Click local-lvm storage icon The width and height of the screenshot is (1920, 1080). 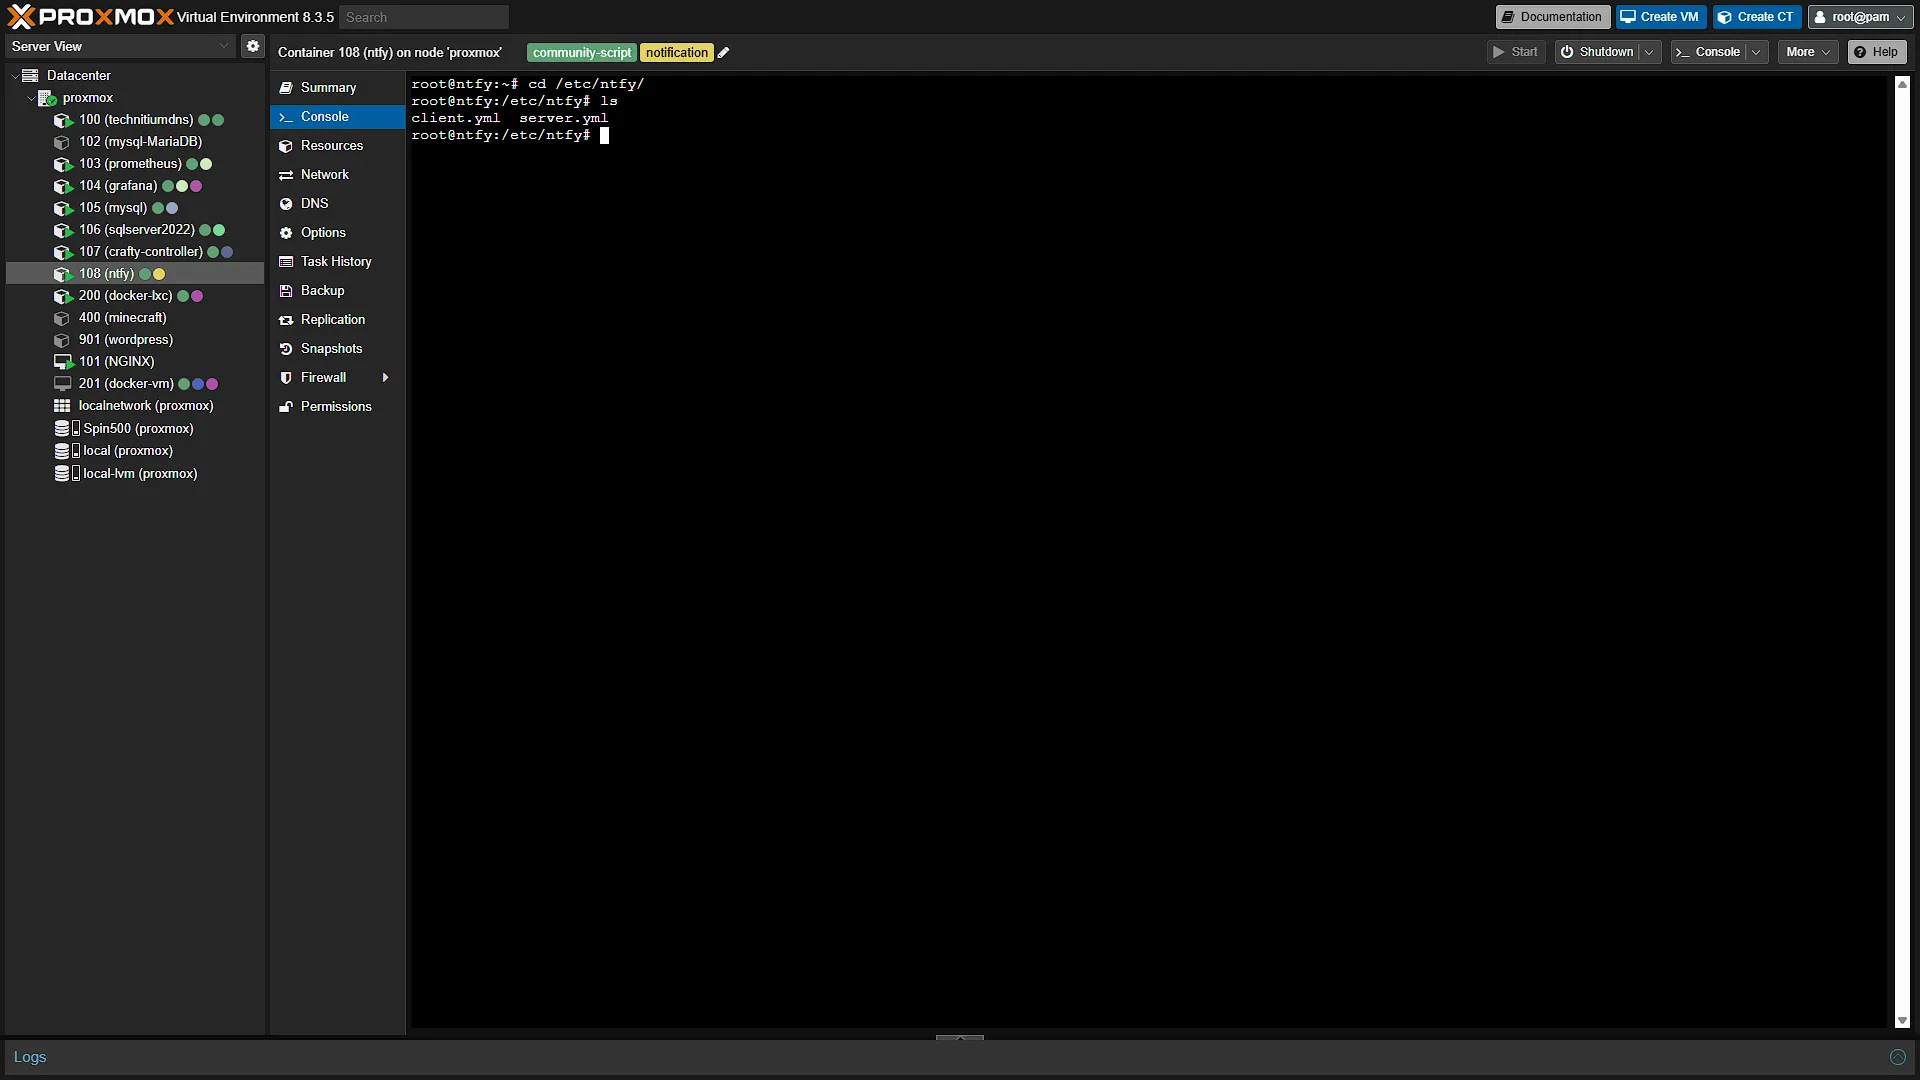(66, 474)
